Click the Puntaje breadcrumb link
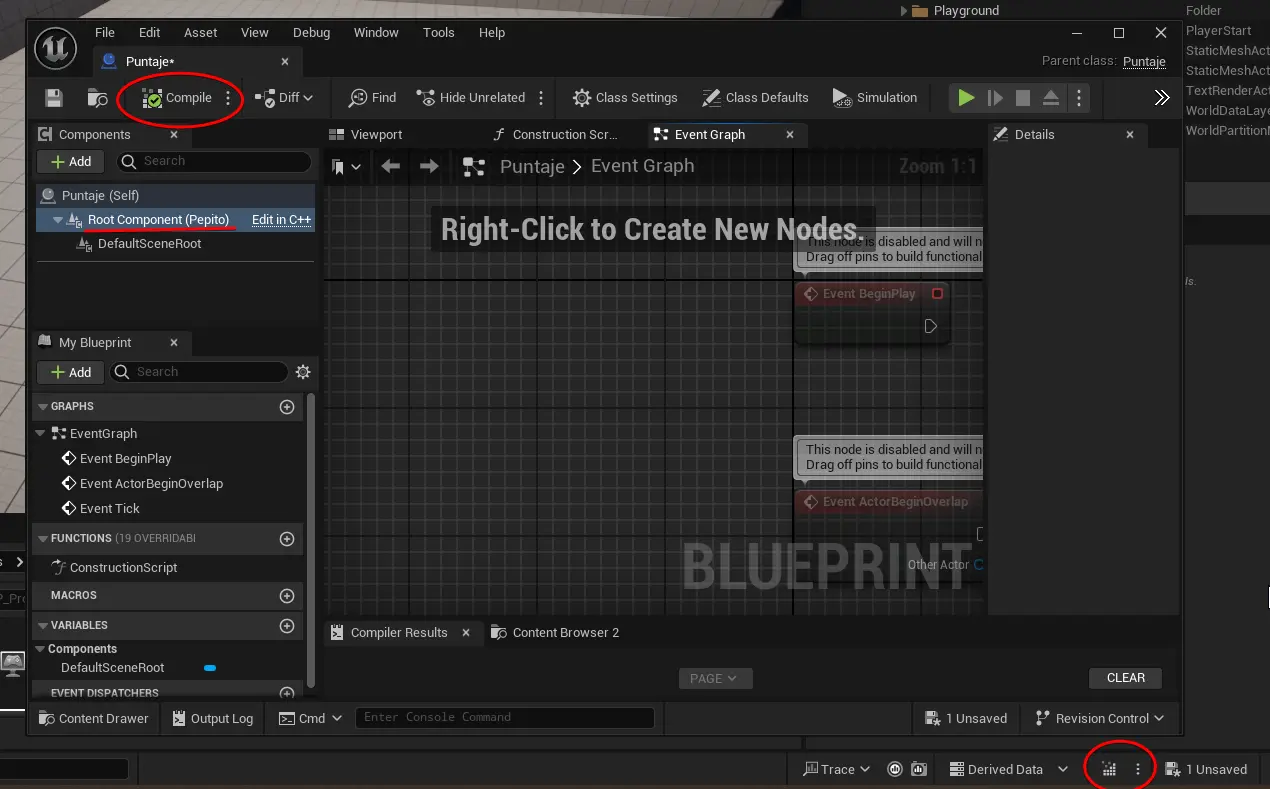 coord(532,166)
